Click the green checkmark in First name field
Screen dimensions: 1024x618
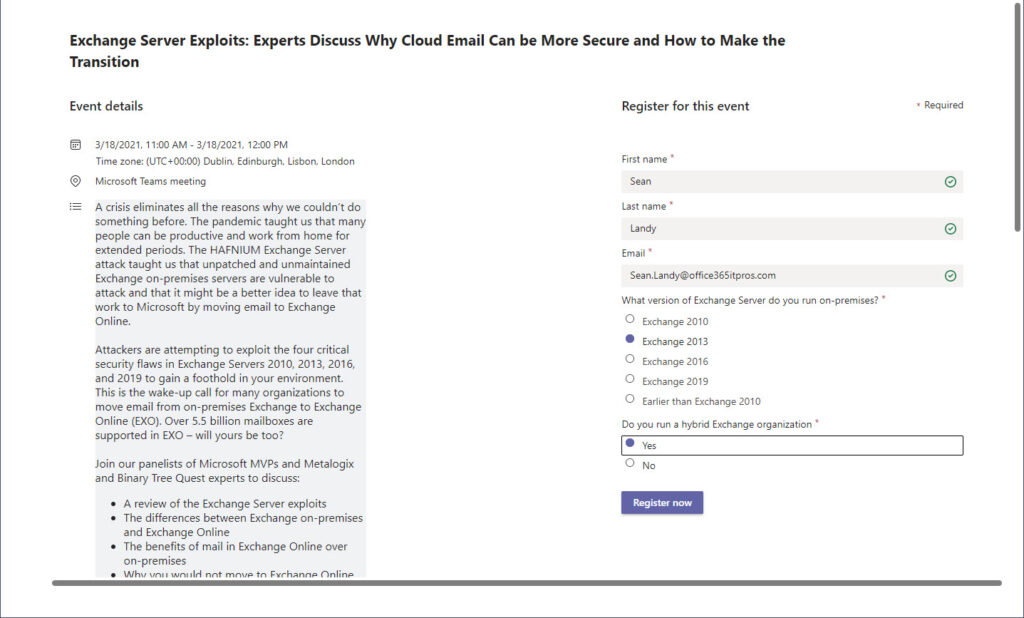[950, 182]
